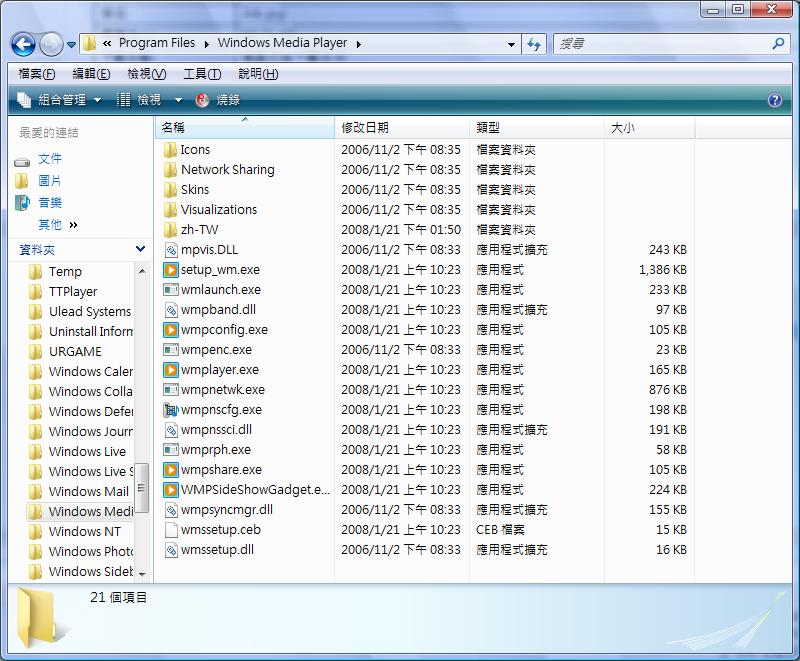Open the 文件 favorite link
This screenshot has width=800, height=661.
(x=50, y=159)
